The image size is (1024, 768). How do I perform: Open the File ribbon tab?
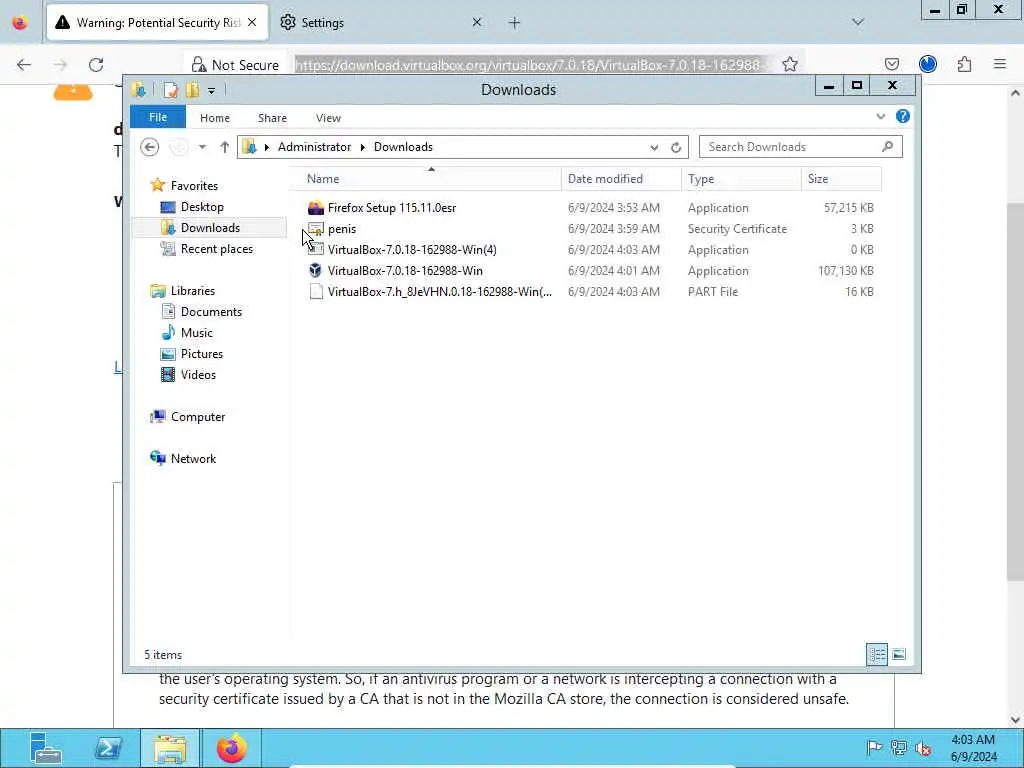(158, 117)
